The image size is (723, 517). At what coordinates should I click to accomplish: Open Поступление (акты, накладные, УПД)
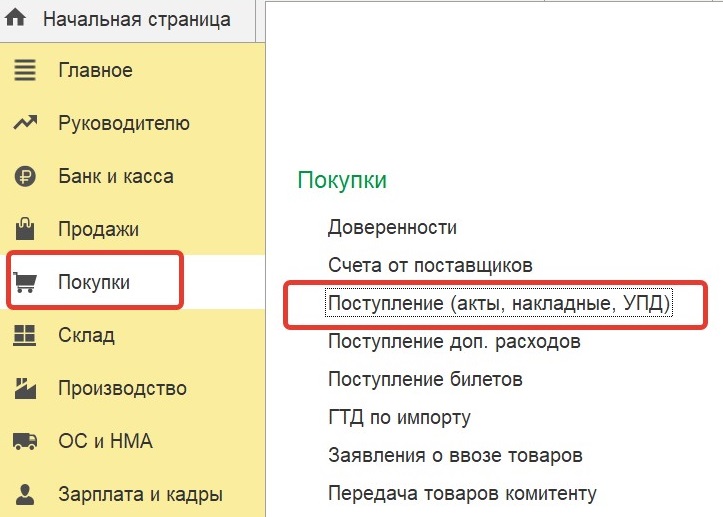tap(499, 303)
